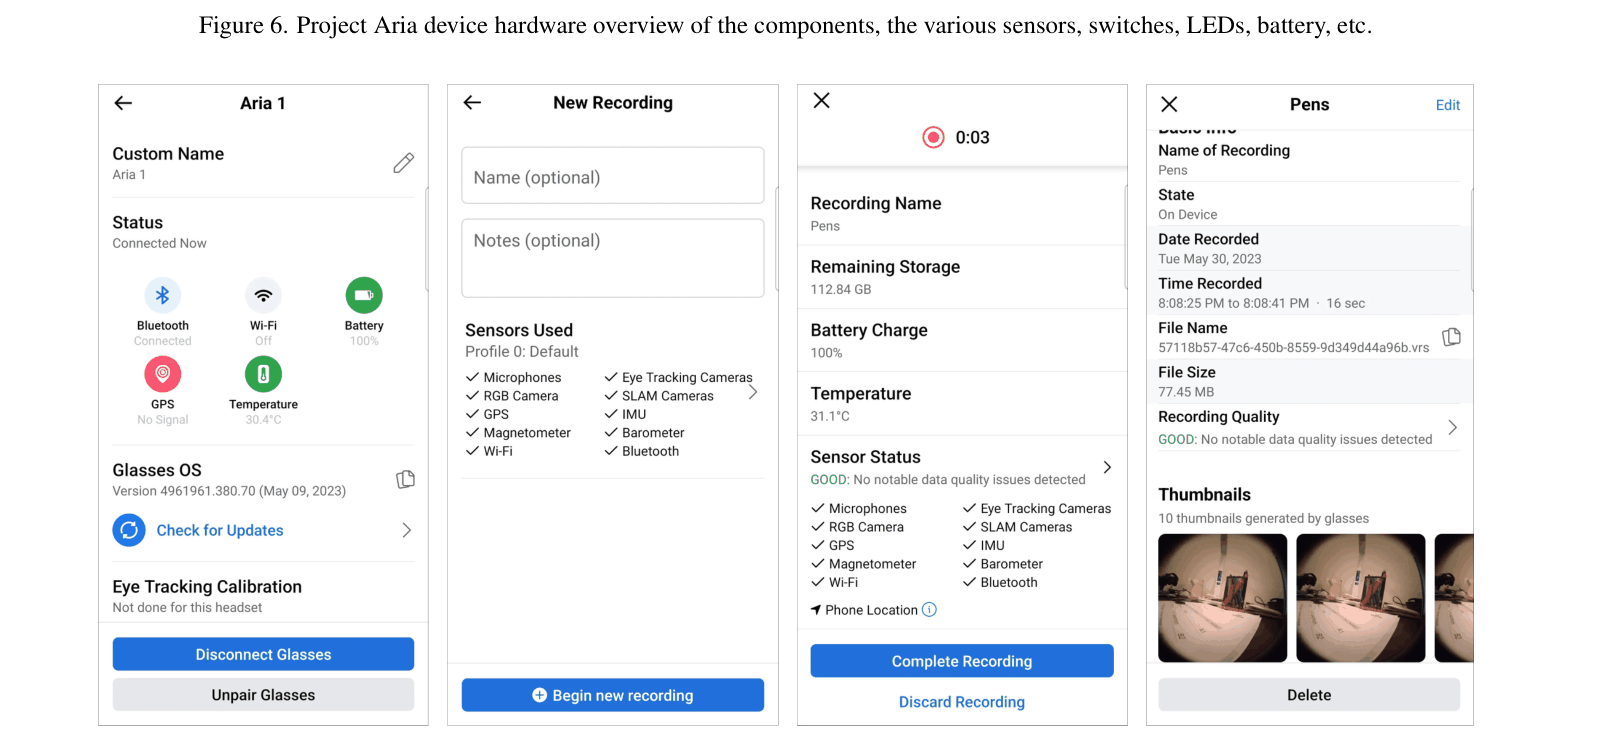Image resolution: width=1618 pixels, height=754 pixels.
Task: Toggle Eye Tracking Cameras in Sensors Used
Action: tap(611, 377)
